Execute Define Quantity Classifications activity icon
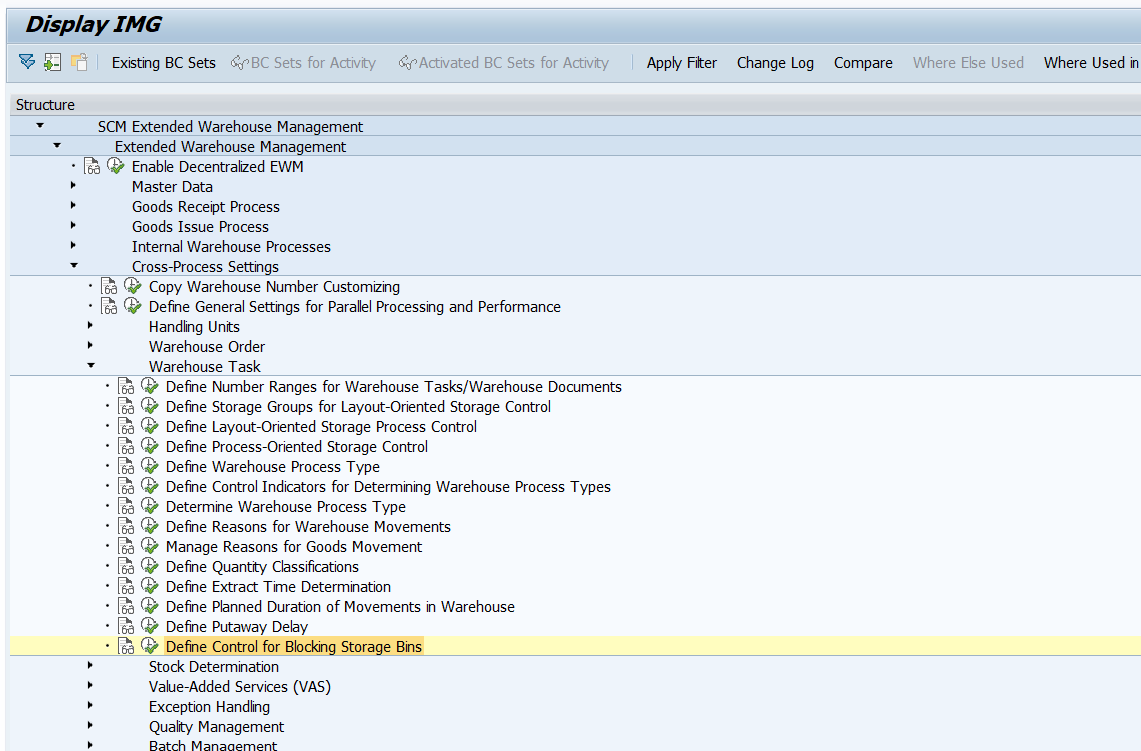 click(x=149, y=566)
